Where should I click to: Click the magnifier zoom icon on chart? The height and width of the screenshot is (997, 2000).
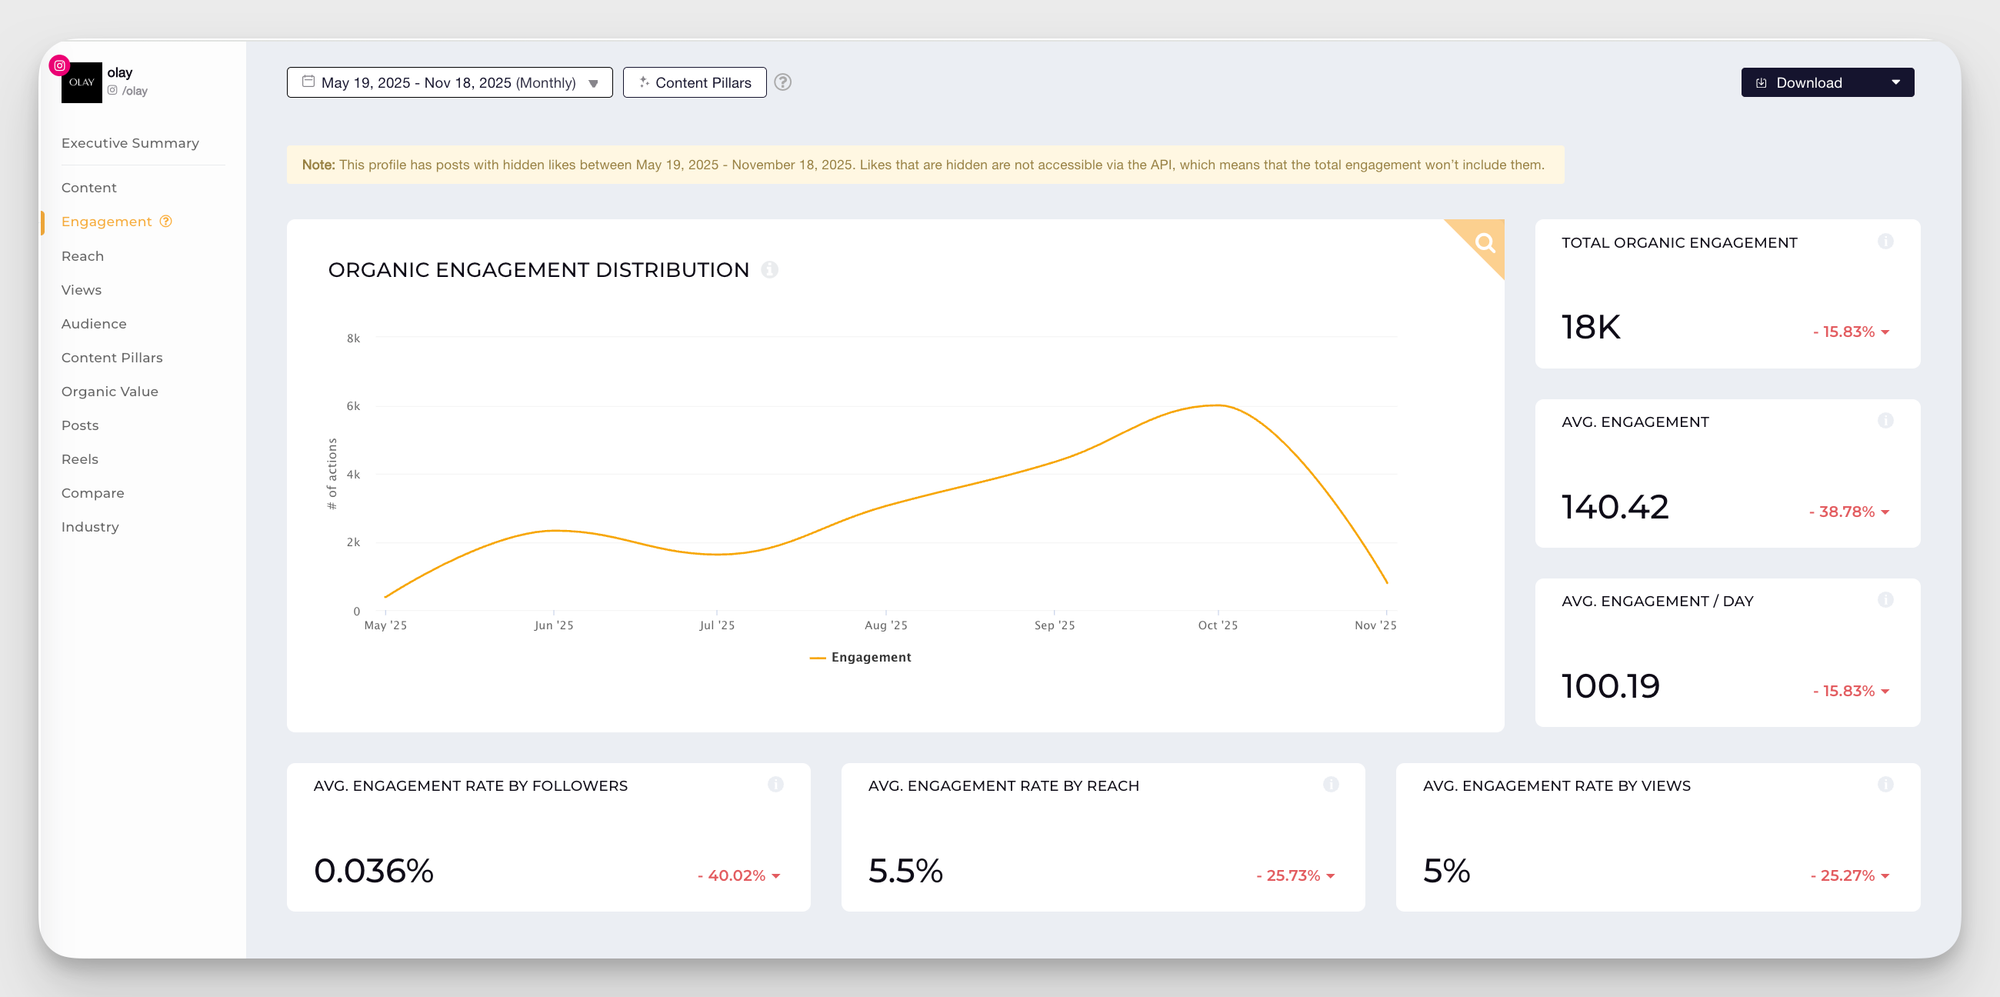coord(1485,242)
